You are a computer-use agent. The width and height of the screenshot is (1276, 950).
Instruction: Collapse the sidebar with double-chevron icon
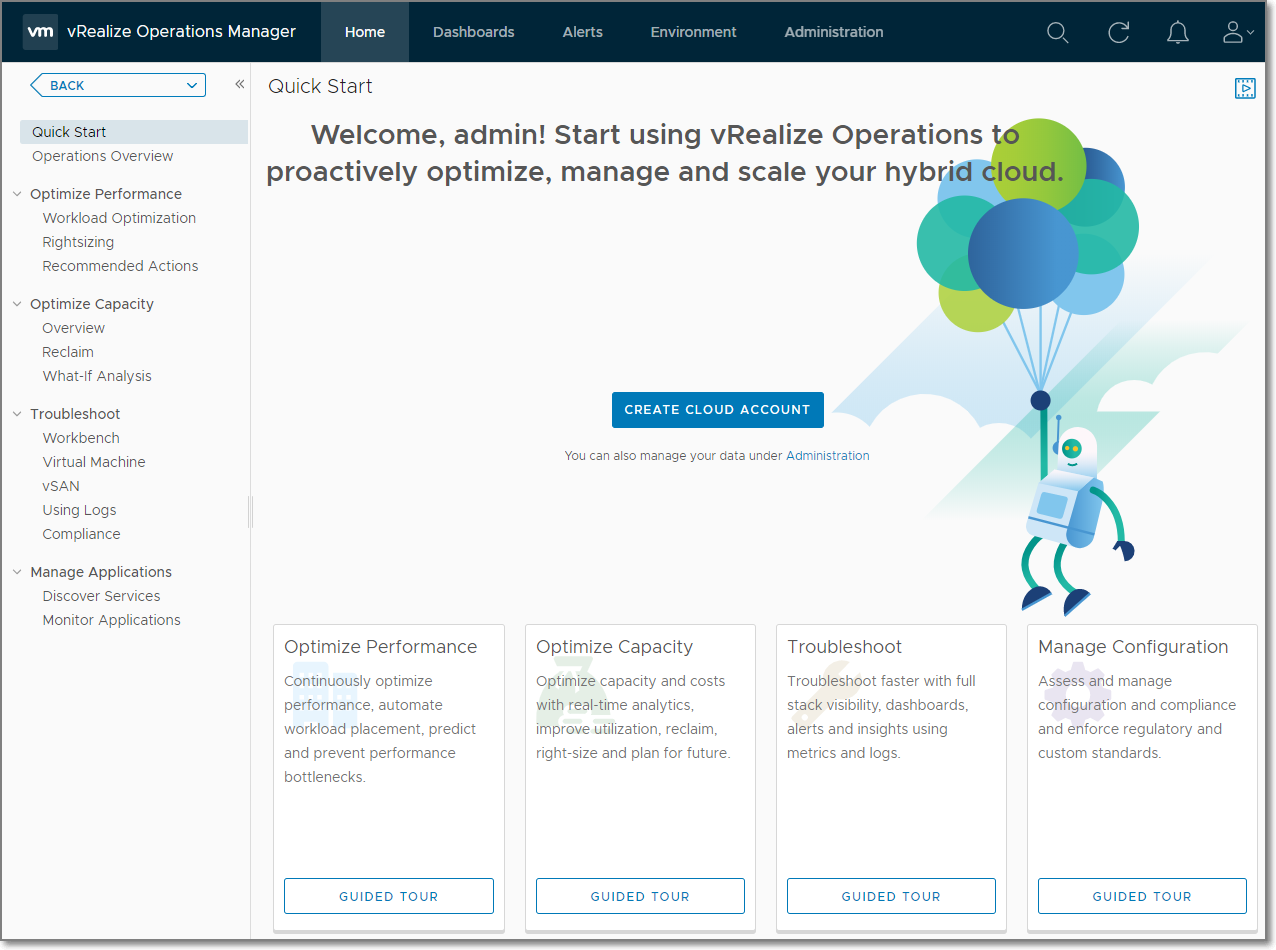coord(239,85)
